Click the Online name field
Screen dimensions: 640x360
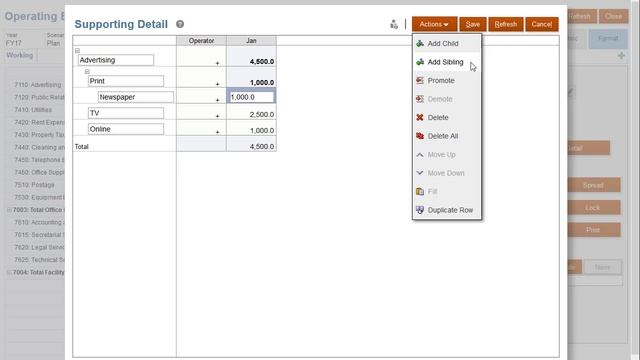126,129
